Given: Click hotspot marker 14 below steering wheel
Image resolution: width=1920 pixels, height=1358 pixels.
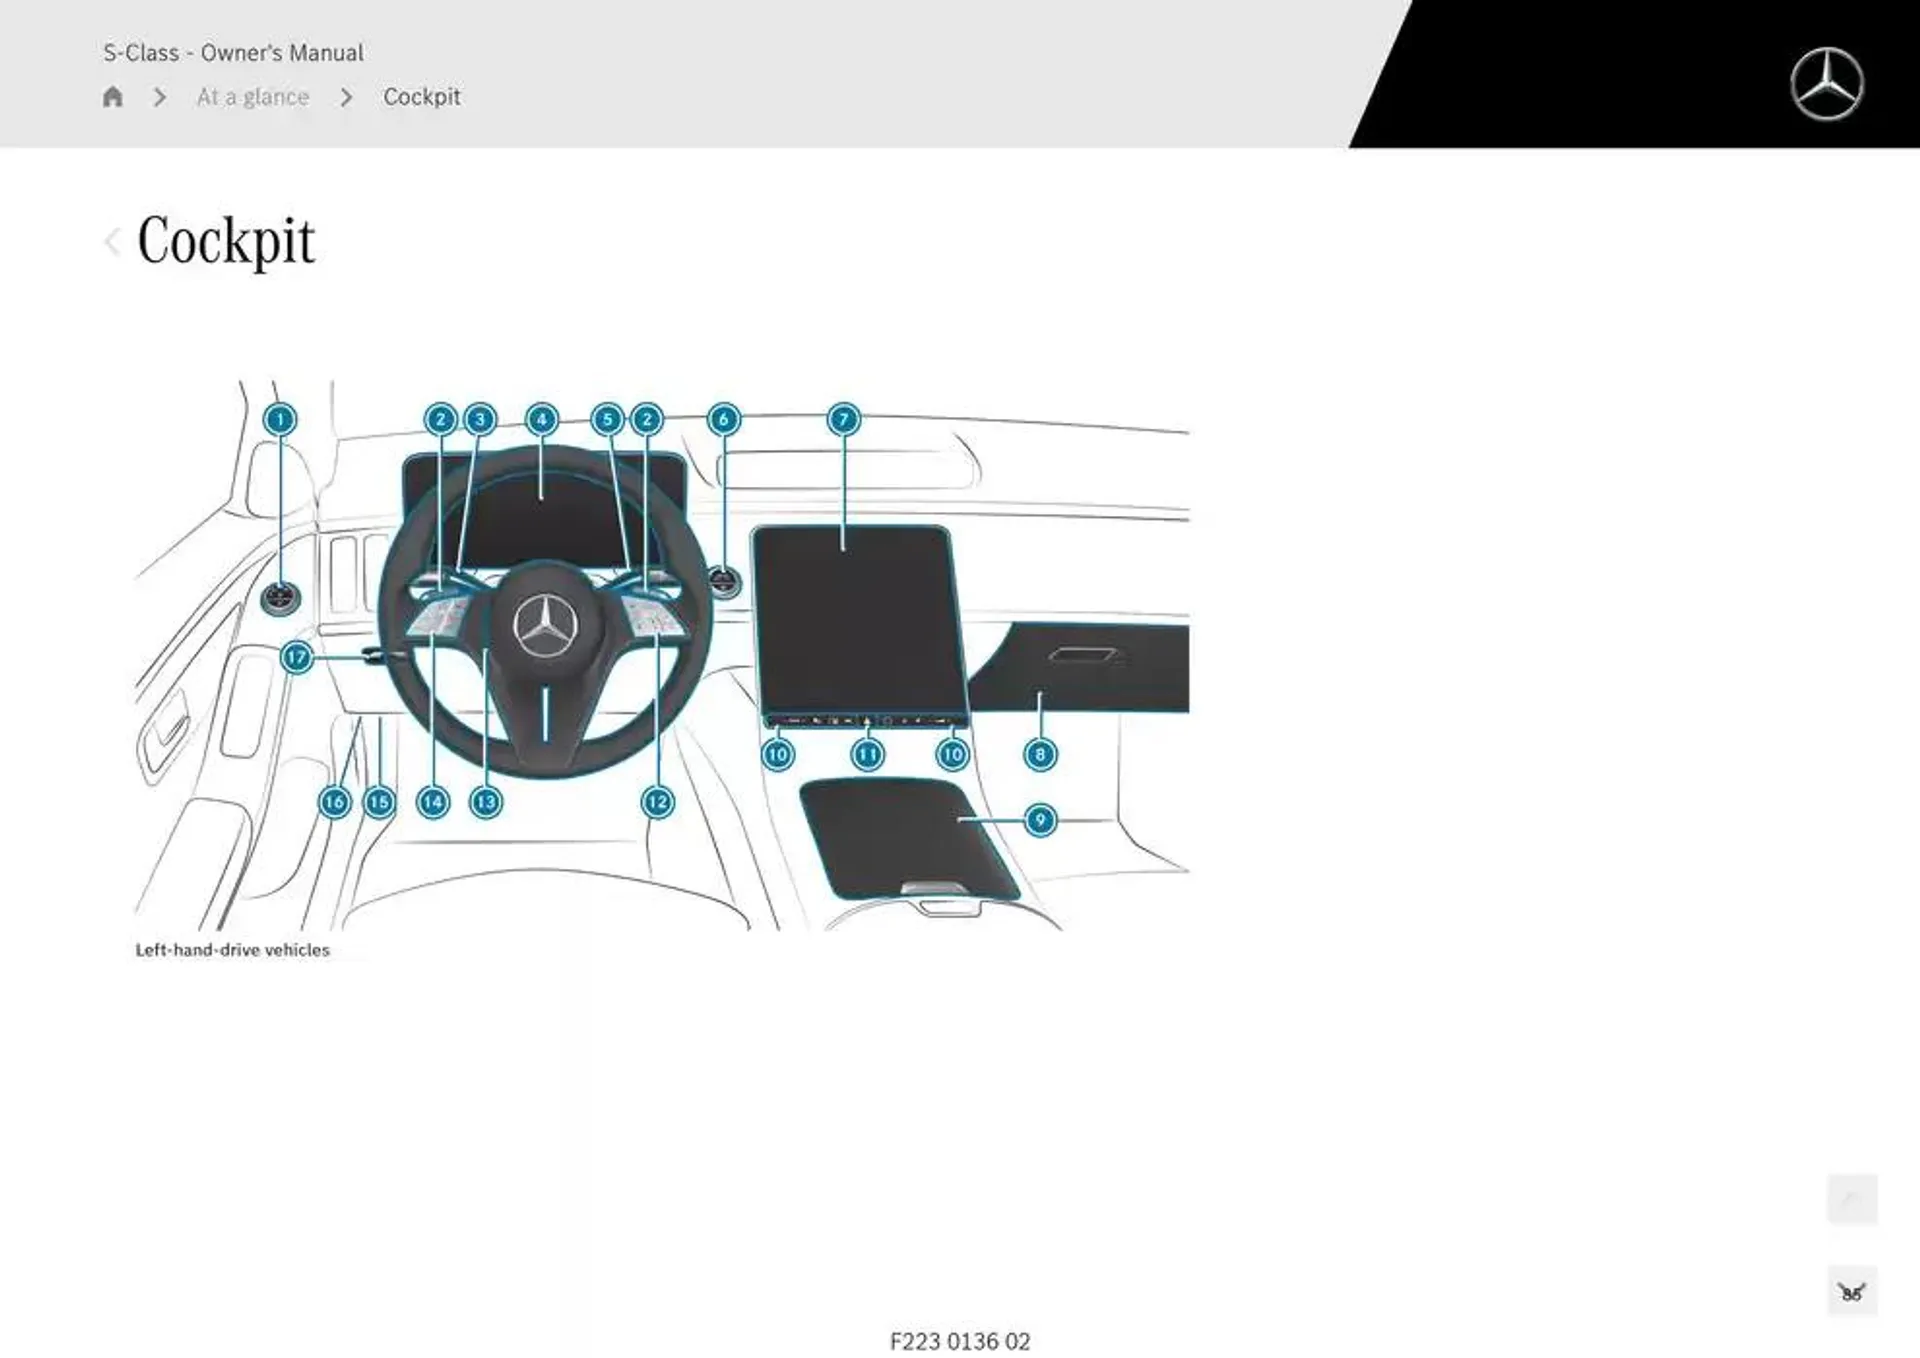Looking at the screenshot, I should (433, 802).
